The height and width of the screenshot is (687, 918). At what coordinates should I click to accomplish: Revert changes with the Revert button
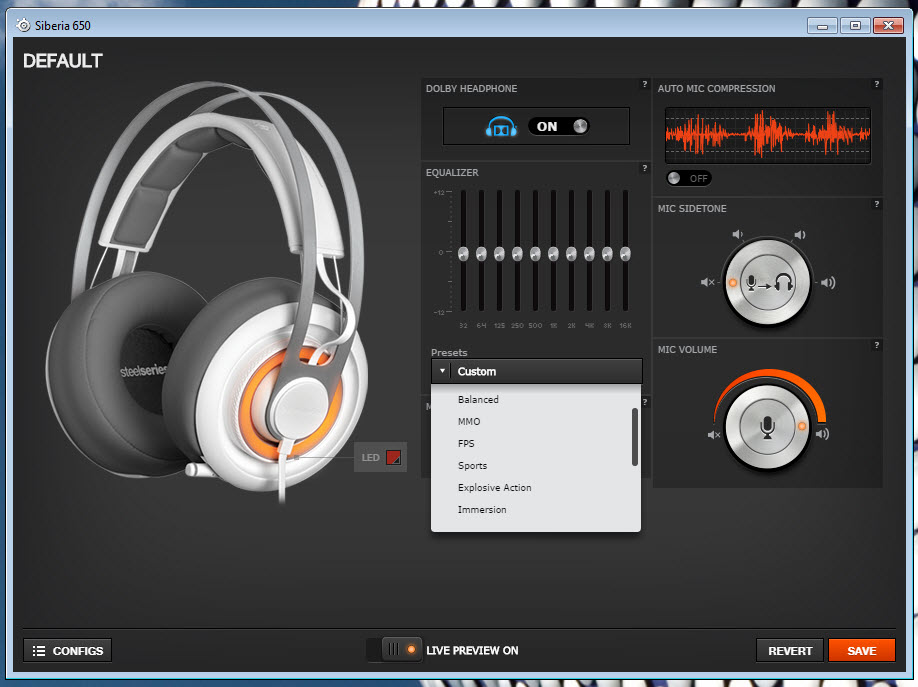pyautogui.click(x=790, y=650)
